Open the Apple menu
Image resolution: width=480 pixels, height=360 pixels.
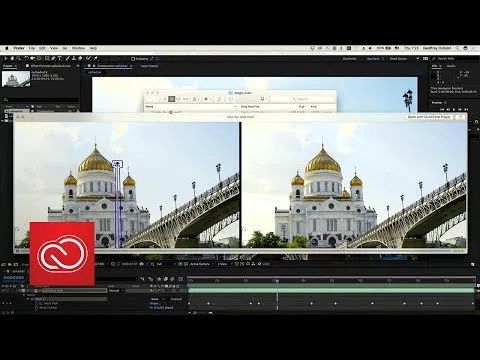6,48
